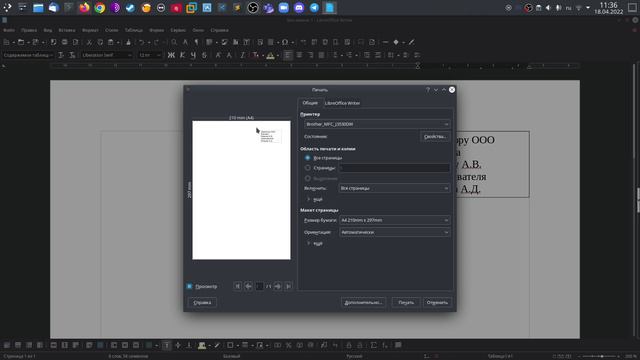Open Discord from the taskbar
The width and height of the screenshot is (640, 360).
coord(299,8)
